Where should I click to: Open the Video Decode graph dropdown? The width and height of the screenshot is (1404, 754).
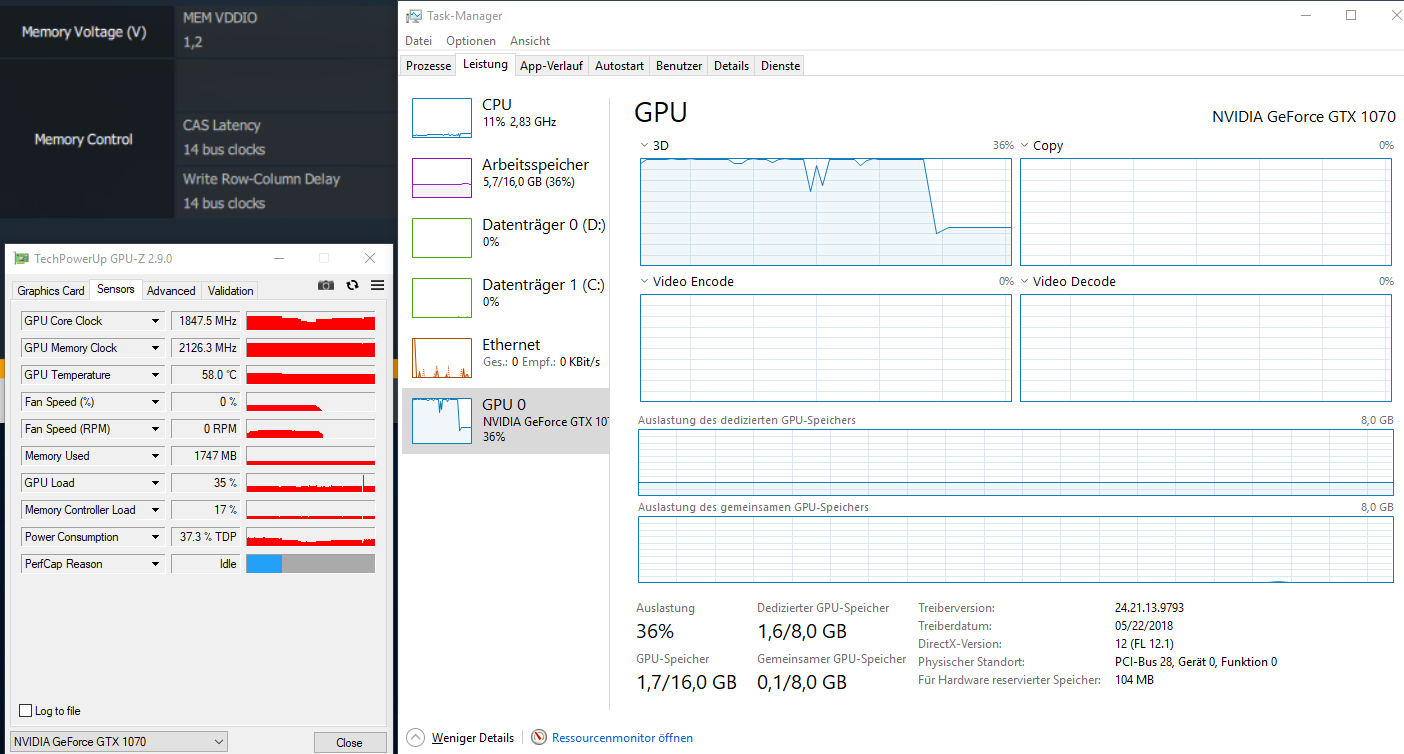click(x=1025, y=282)
